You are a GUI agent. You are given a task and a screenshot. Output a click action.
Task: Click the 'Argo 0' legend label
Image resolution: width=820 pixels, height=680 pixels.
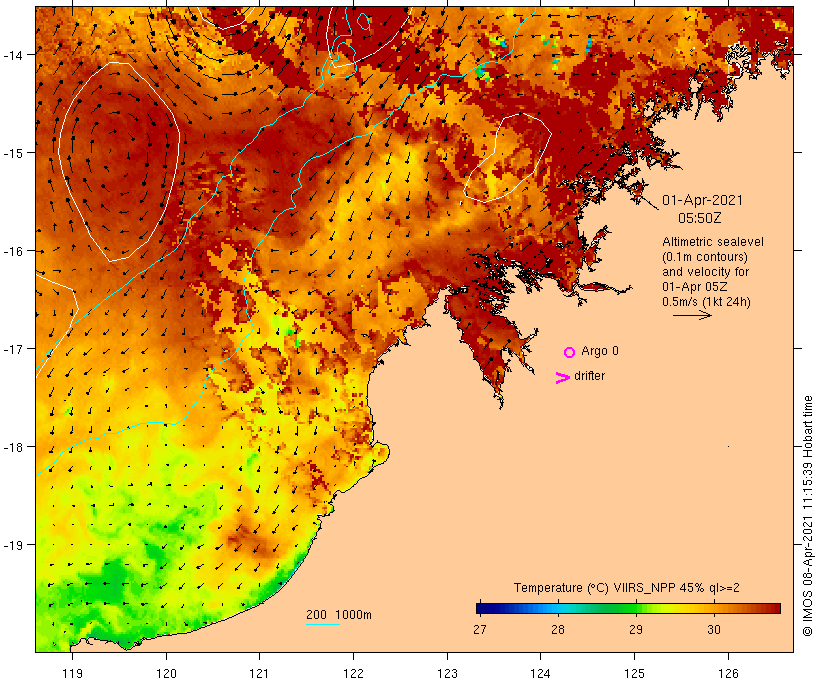[600, 351]
